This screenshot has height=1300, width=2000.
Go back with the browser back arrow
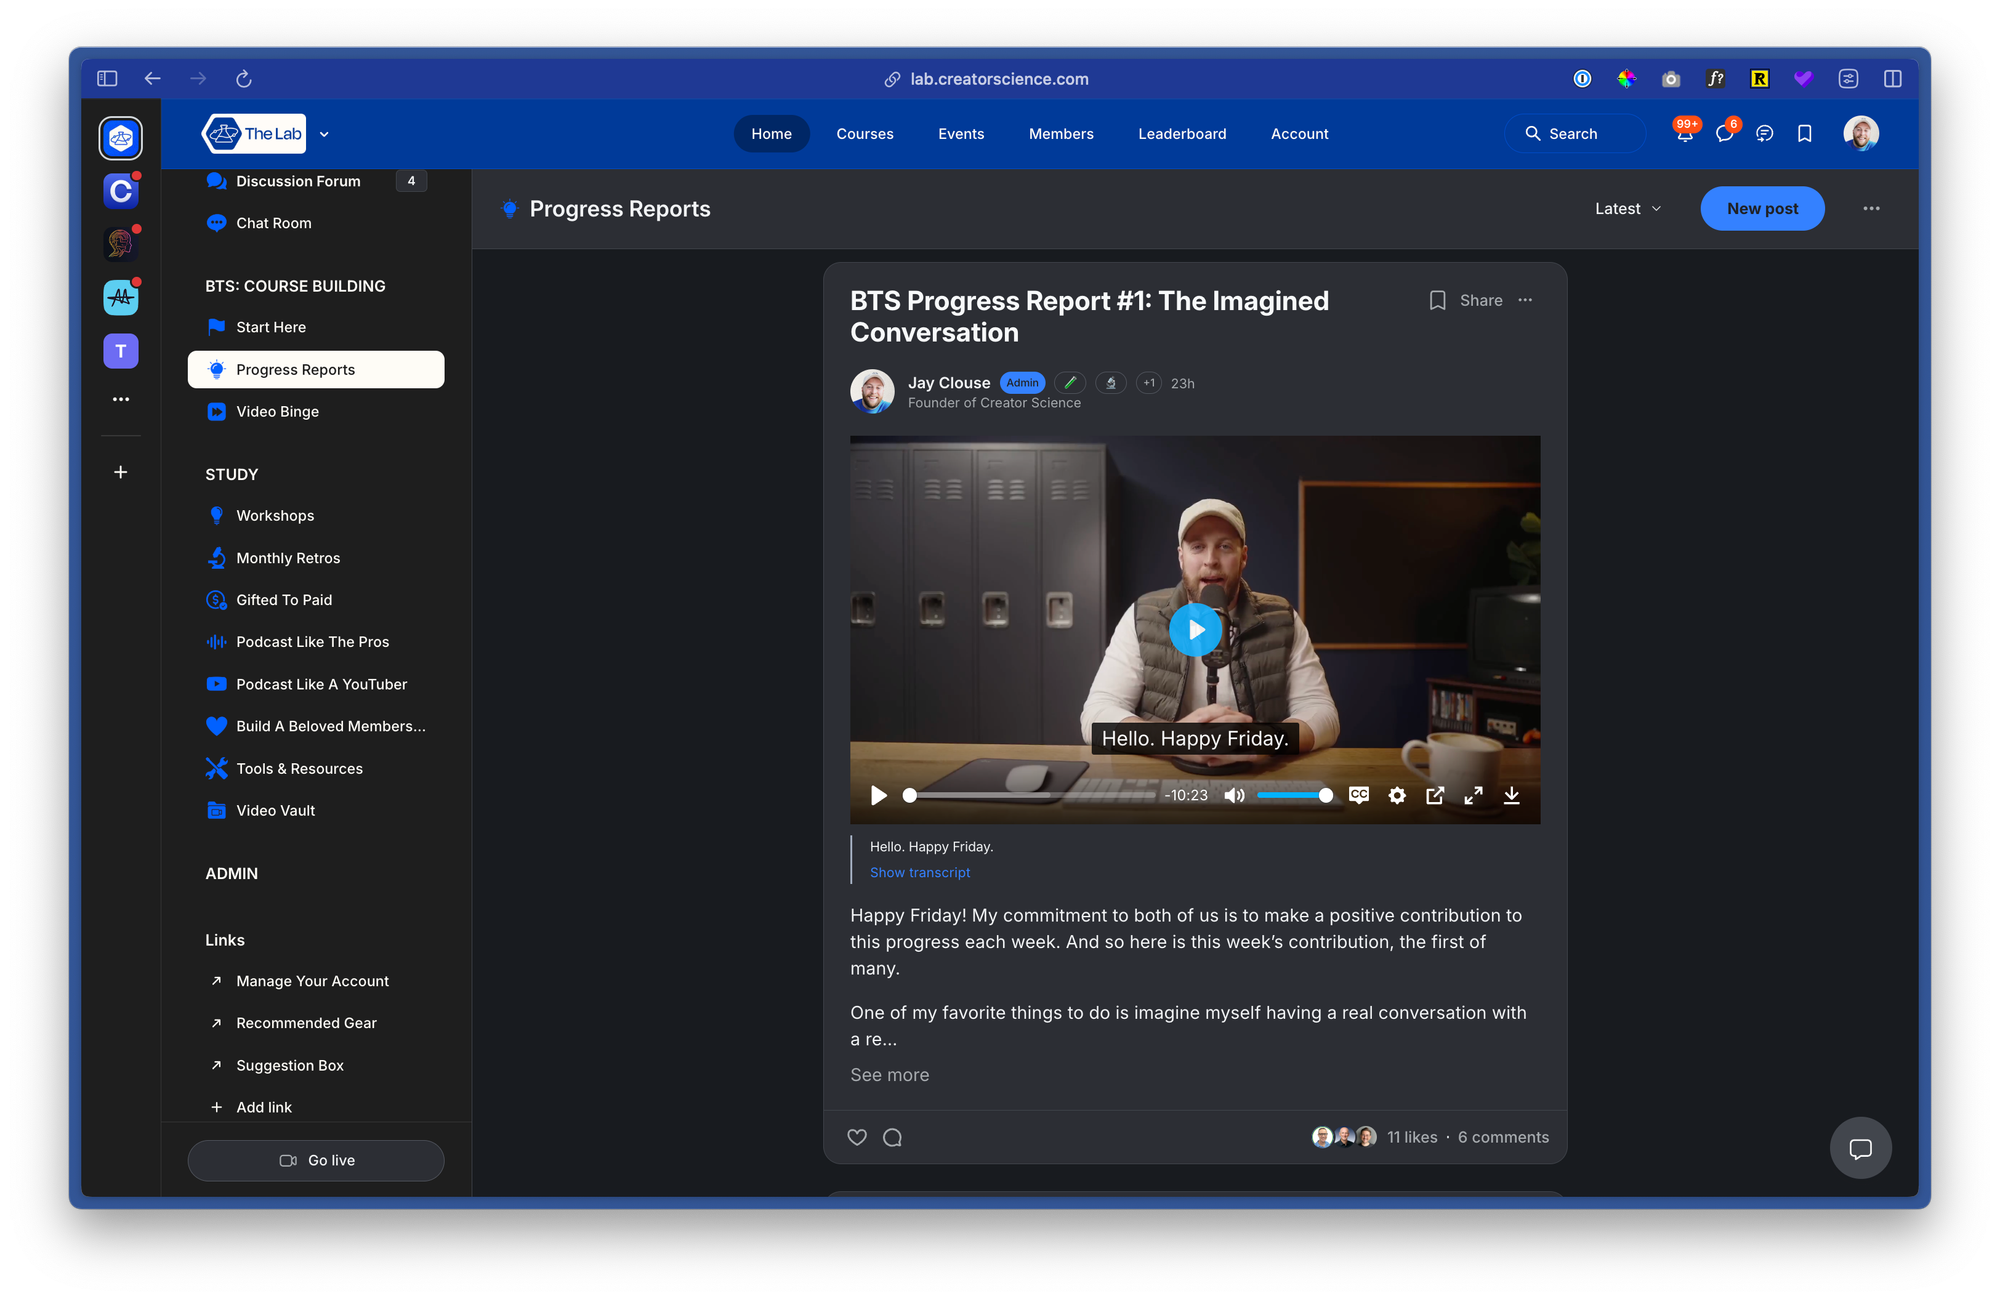152,78
